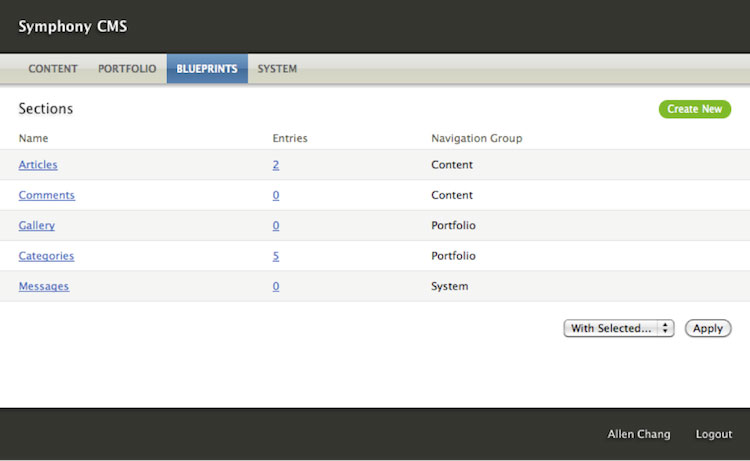Click the Symphony CMS site title
The height and width of the screenshot is (461, 750).
click(x=72, y=27)
